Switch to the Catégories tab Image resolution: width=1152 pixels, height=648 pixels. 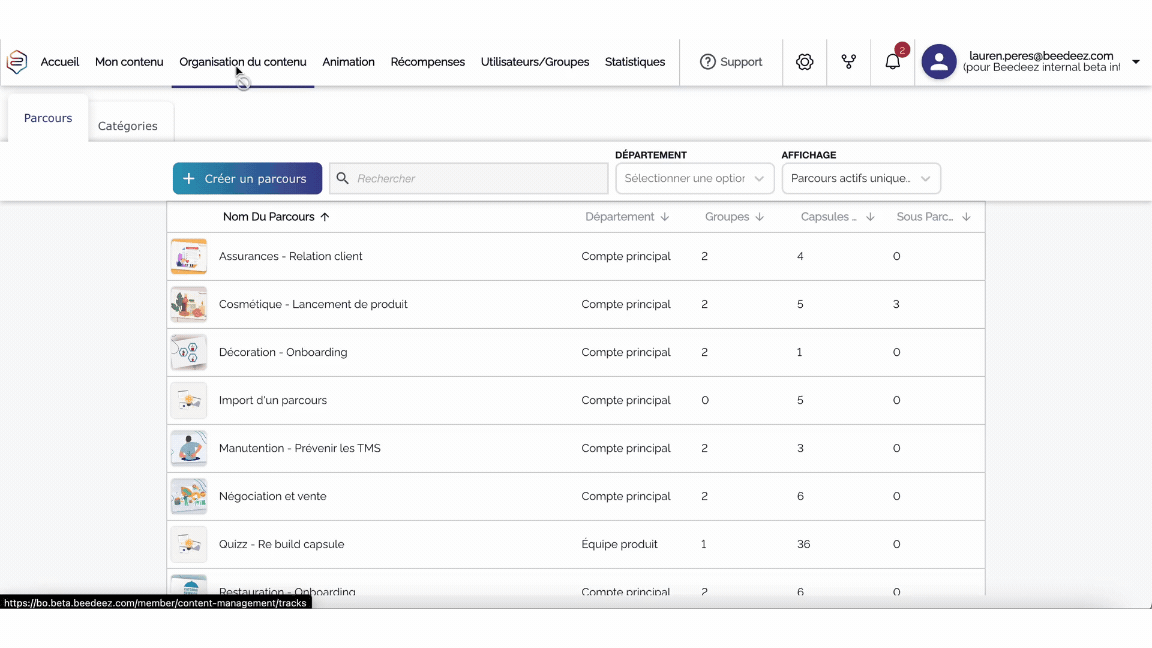point(128,126)
